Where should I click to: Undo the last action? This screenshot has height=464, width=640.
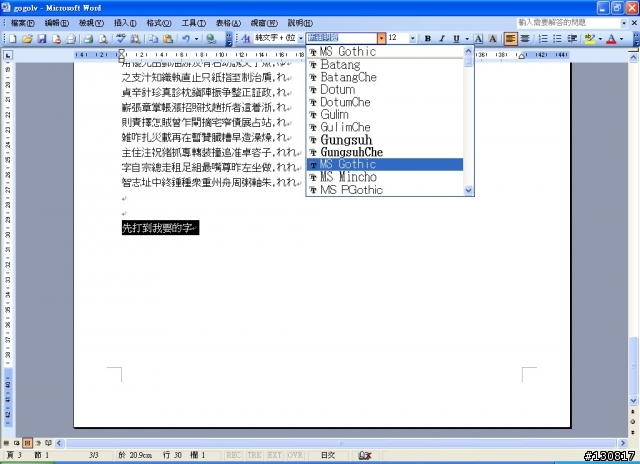coord(186,39)
